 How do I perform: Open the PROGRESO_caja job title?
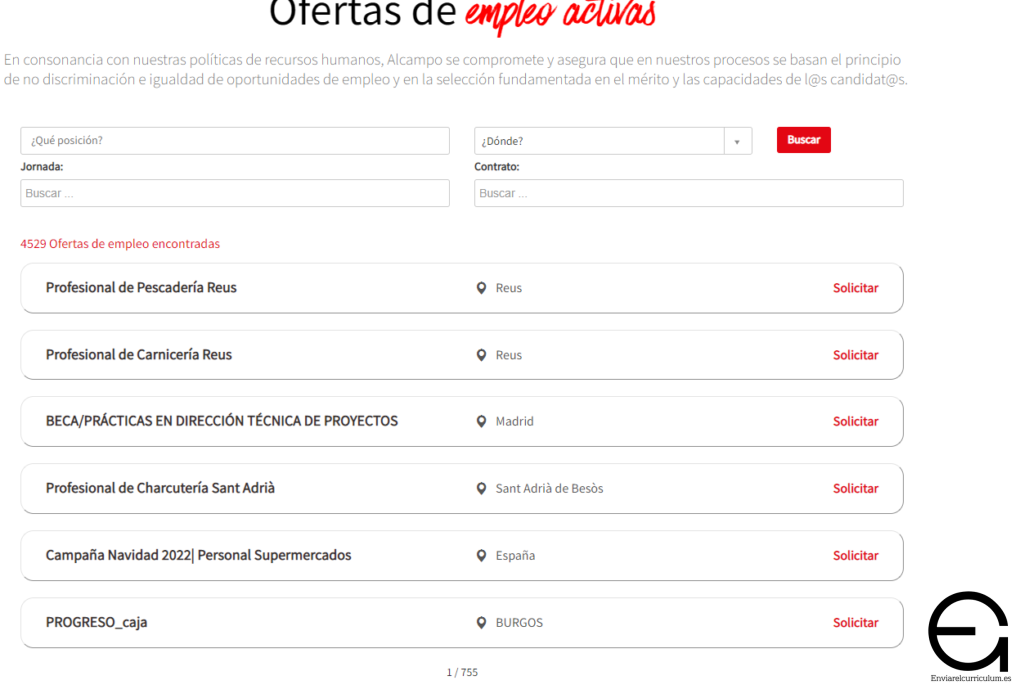(x=97, y=623)
